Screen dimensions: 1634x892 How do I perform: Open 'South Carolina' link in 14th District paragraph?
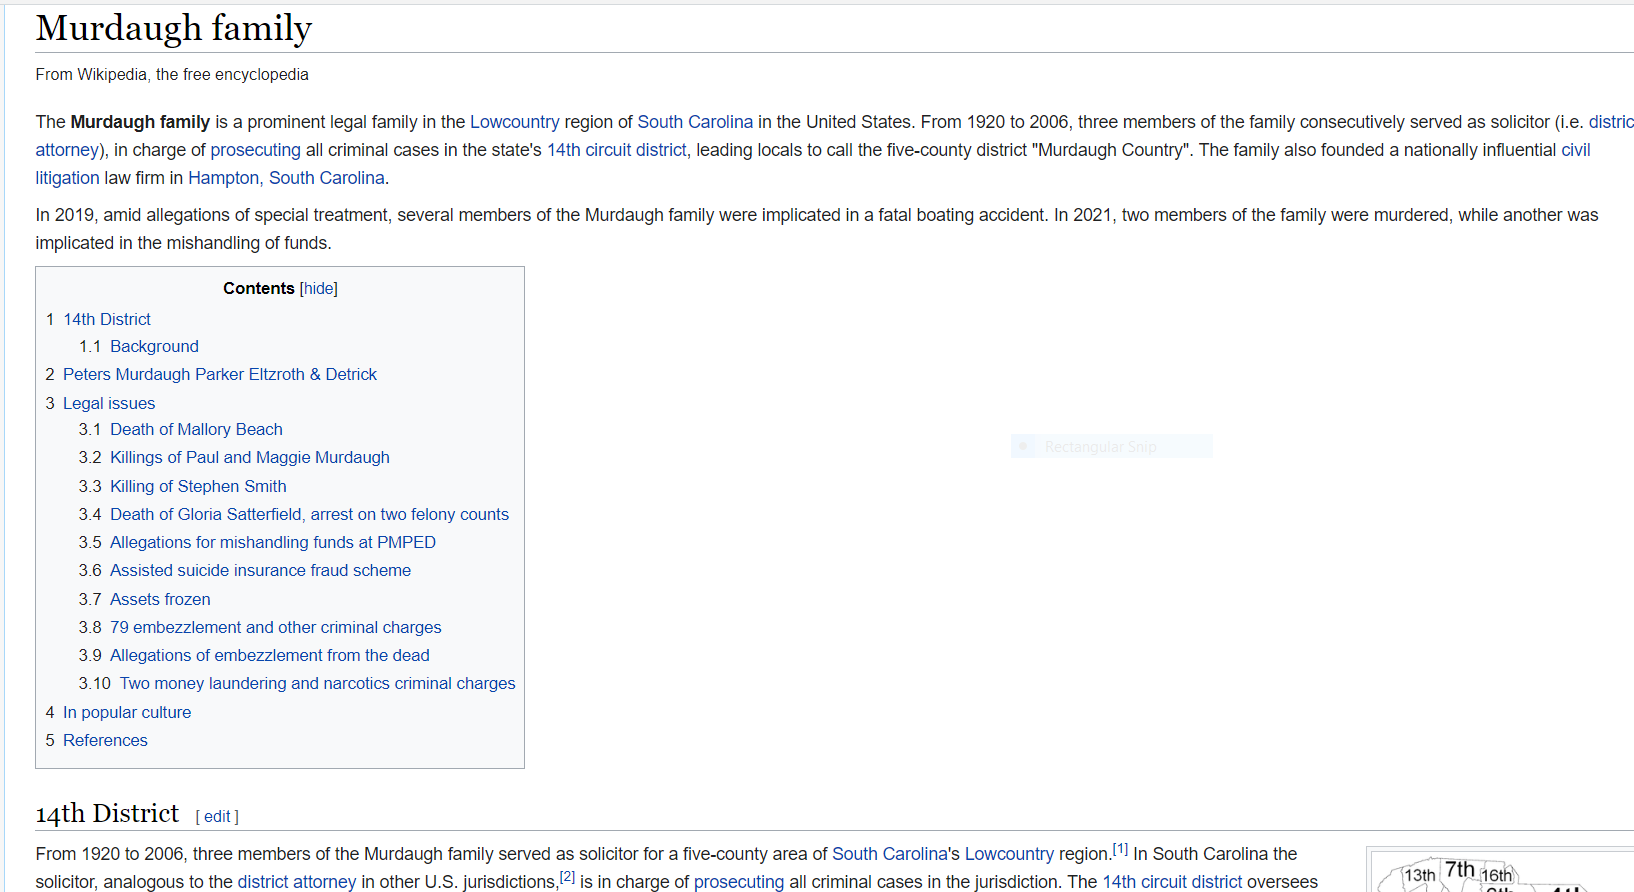click(889, 854)
